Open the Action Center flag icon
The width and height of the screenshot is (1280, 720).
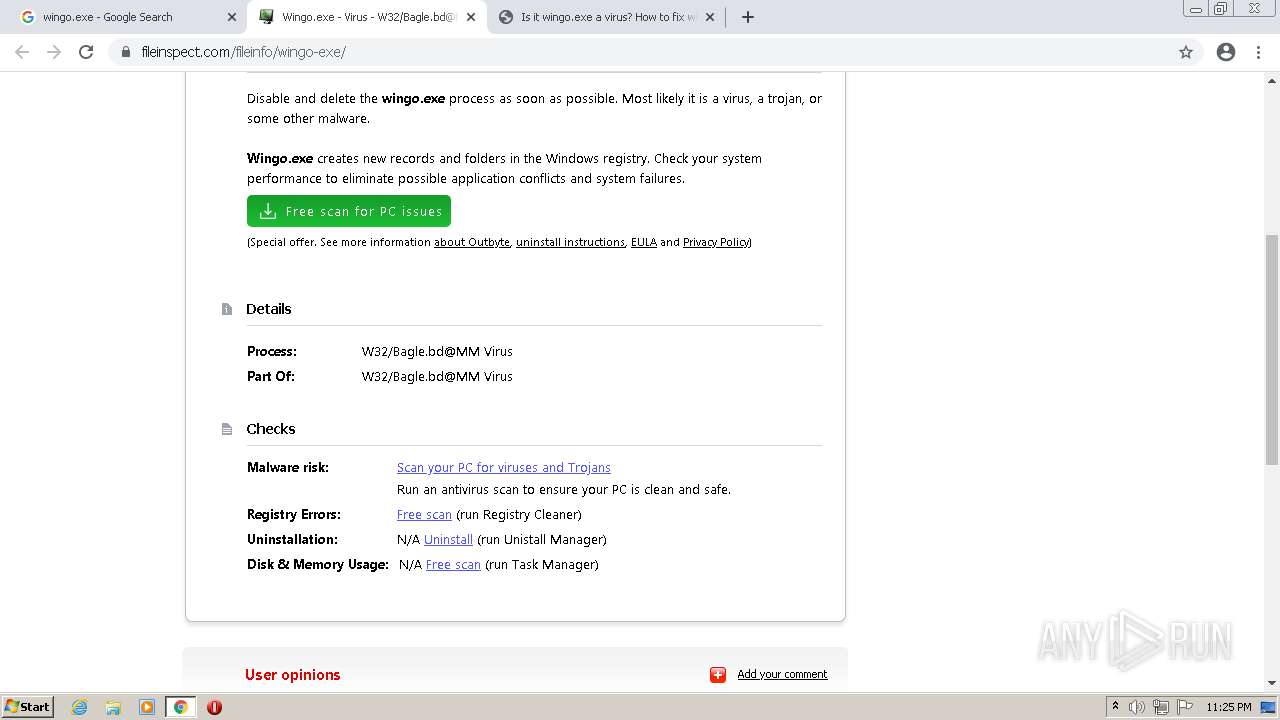click(1184, 707)
